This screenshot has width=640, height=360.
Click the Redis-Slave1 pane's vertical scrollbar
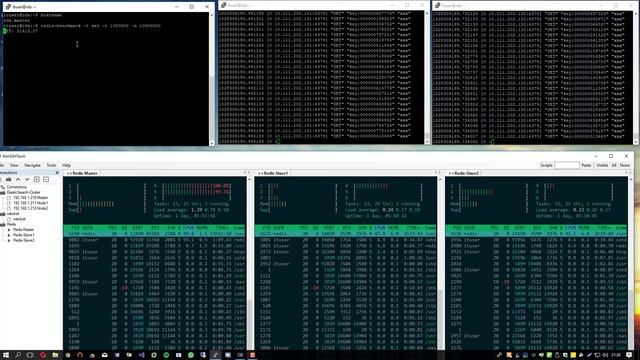pyautogui.click(x=440, y=263)
